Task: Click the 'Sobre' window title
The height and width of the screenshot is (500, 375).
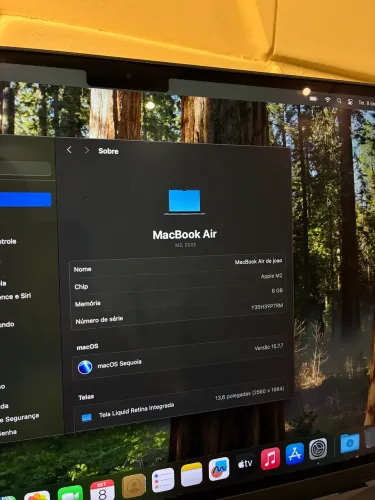Action: [108, 151]
